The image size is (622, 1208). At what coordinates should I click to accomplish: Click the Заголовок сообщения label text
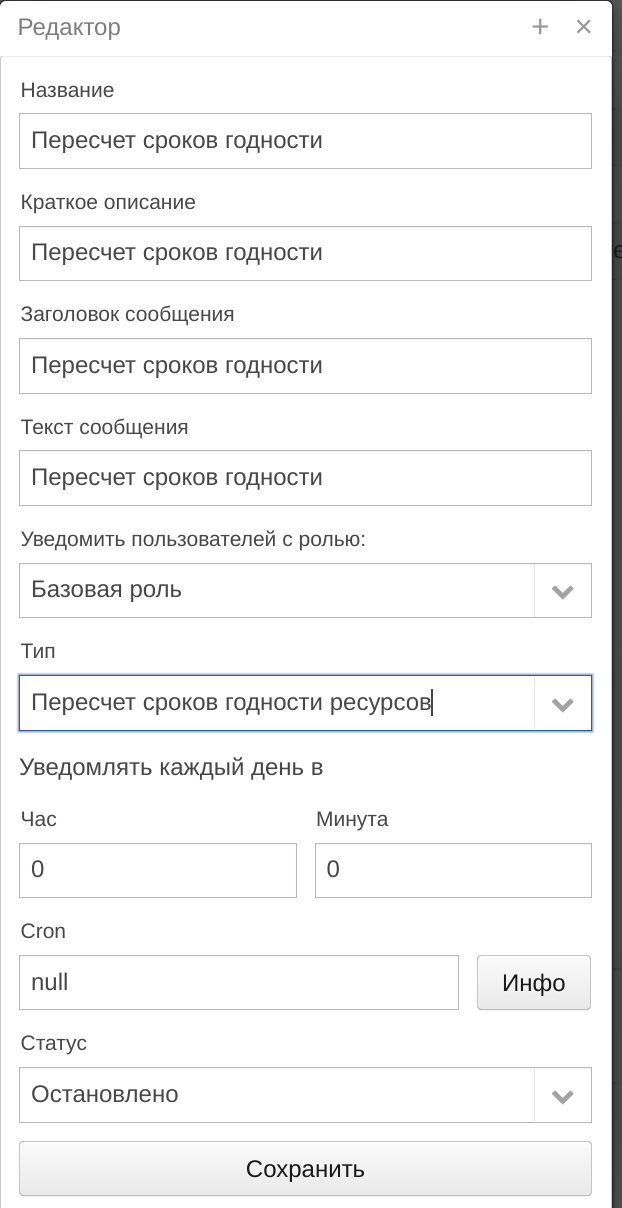pos(127,314)
